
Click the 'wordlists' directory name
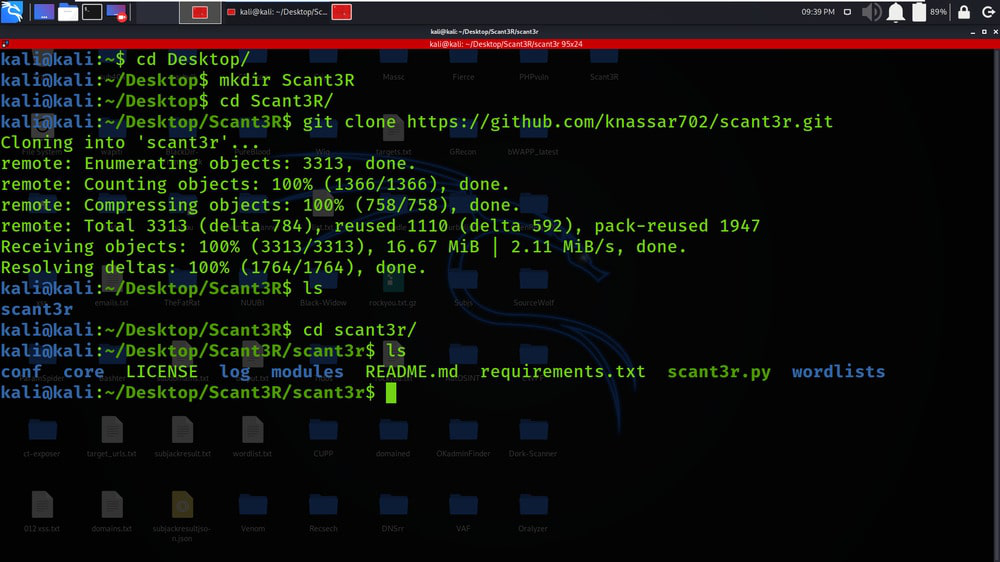[838, 372]
